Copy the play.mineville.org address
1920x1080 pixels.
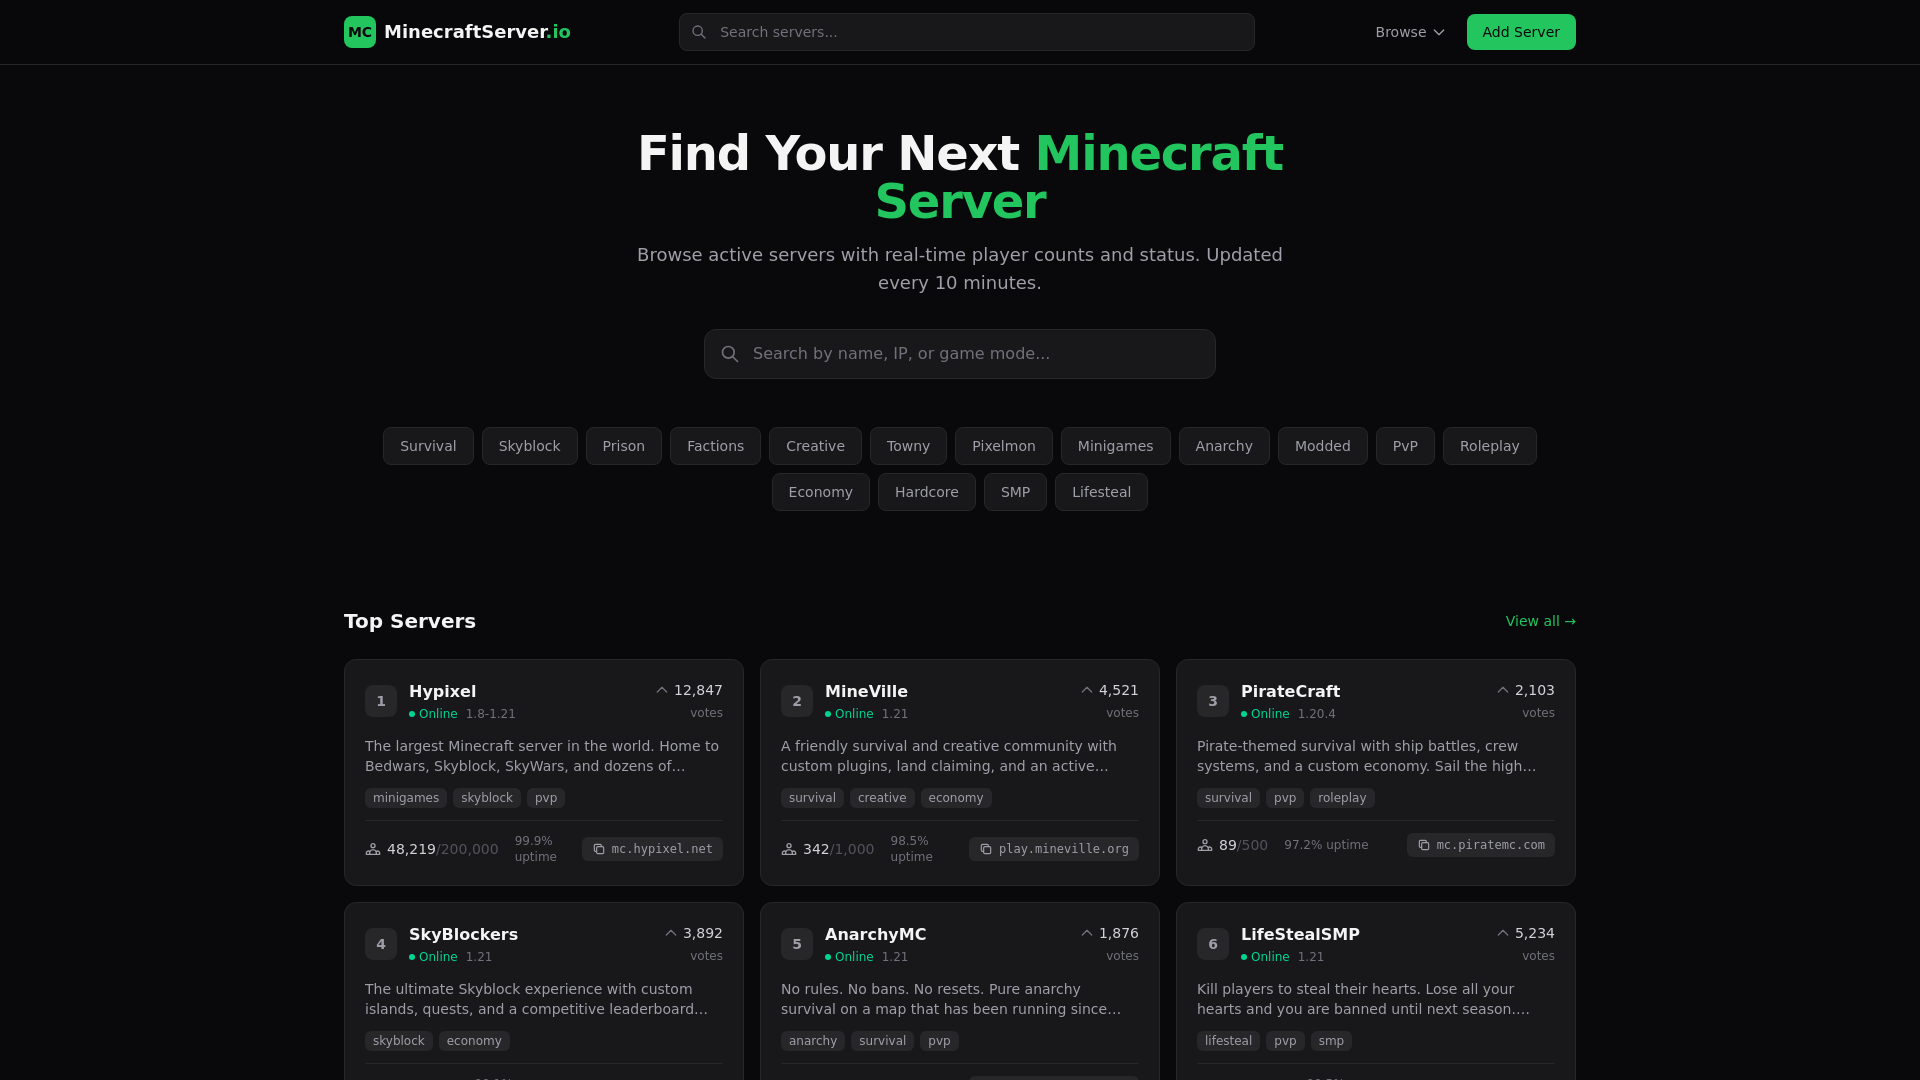(x=1054, y=849)
